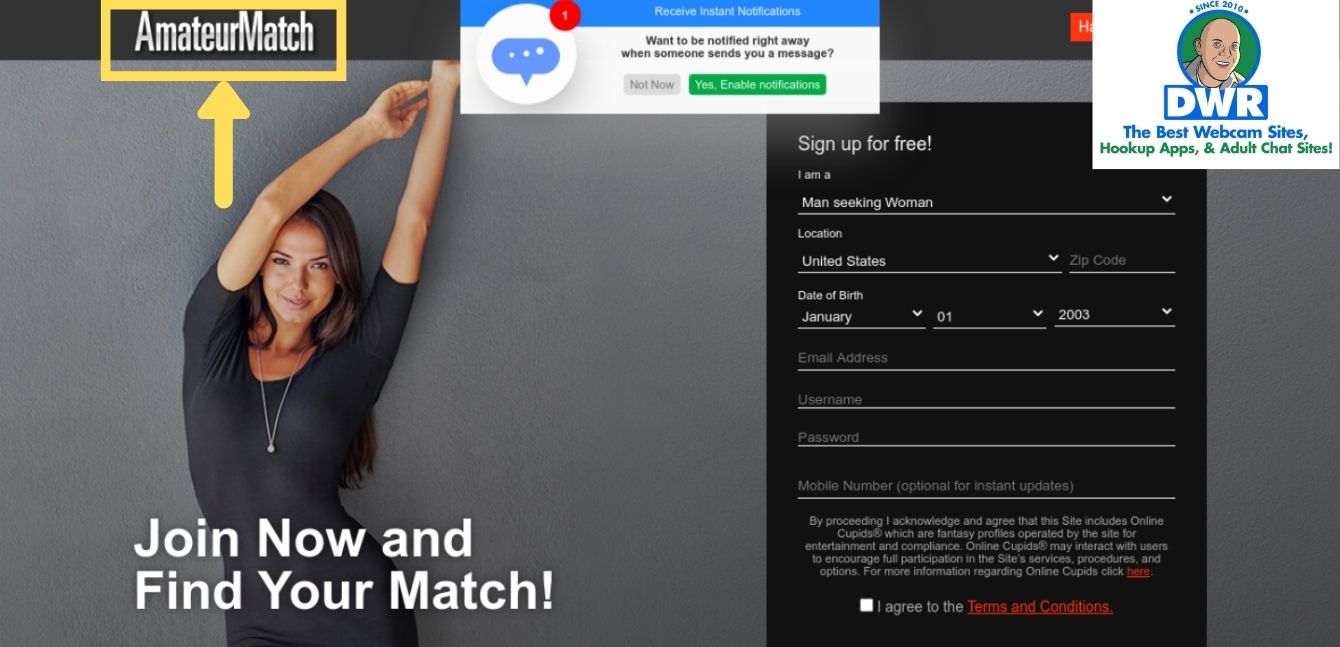
Task: Follow the Online Cupids here link
Action: tap(1138, 572)
